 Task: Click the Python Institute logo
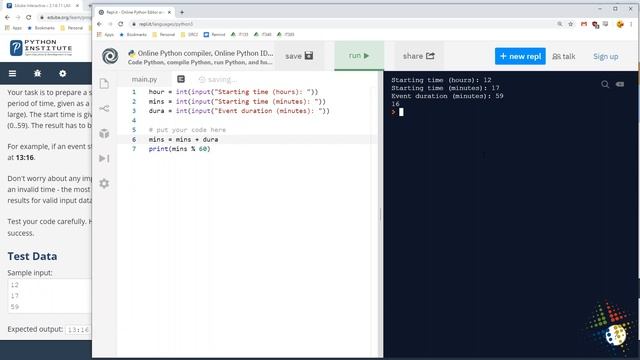[41, 48]
